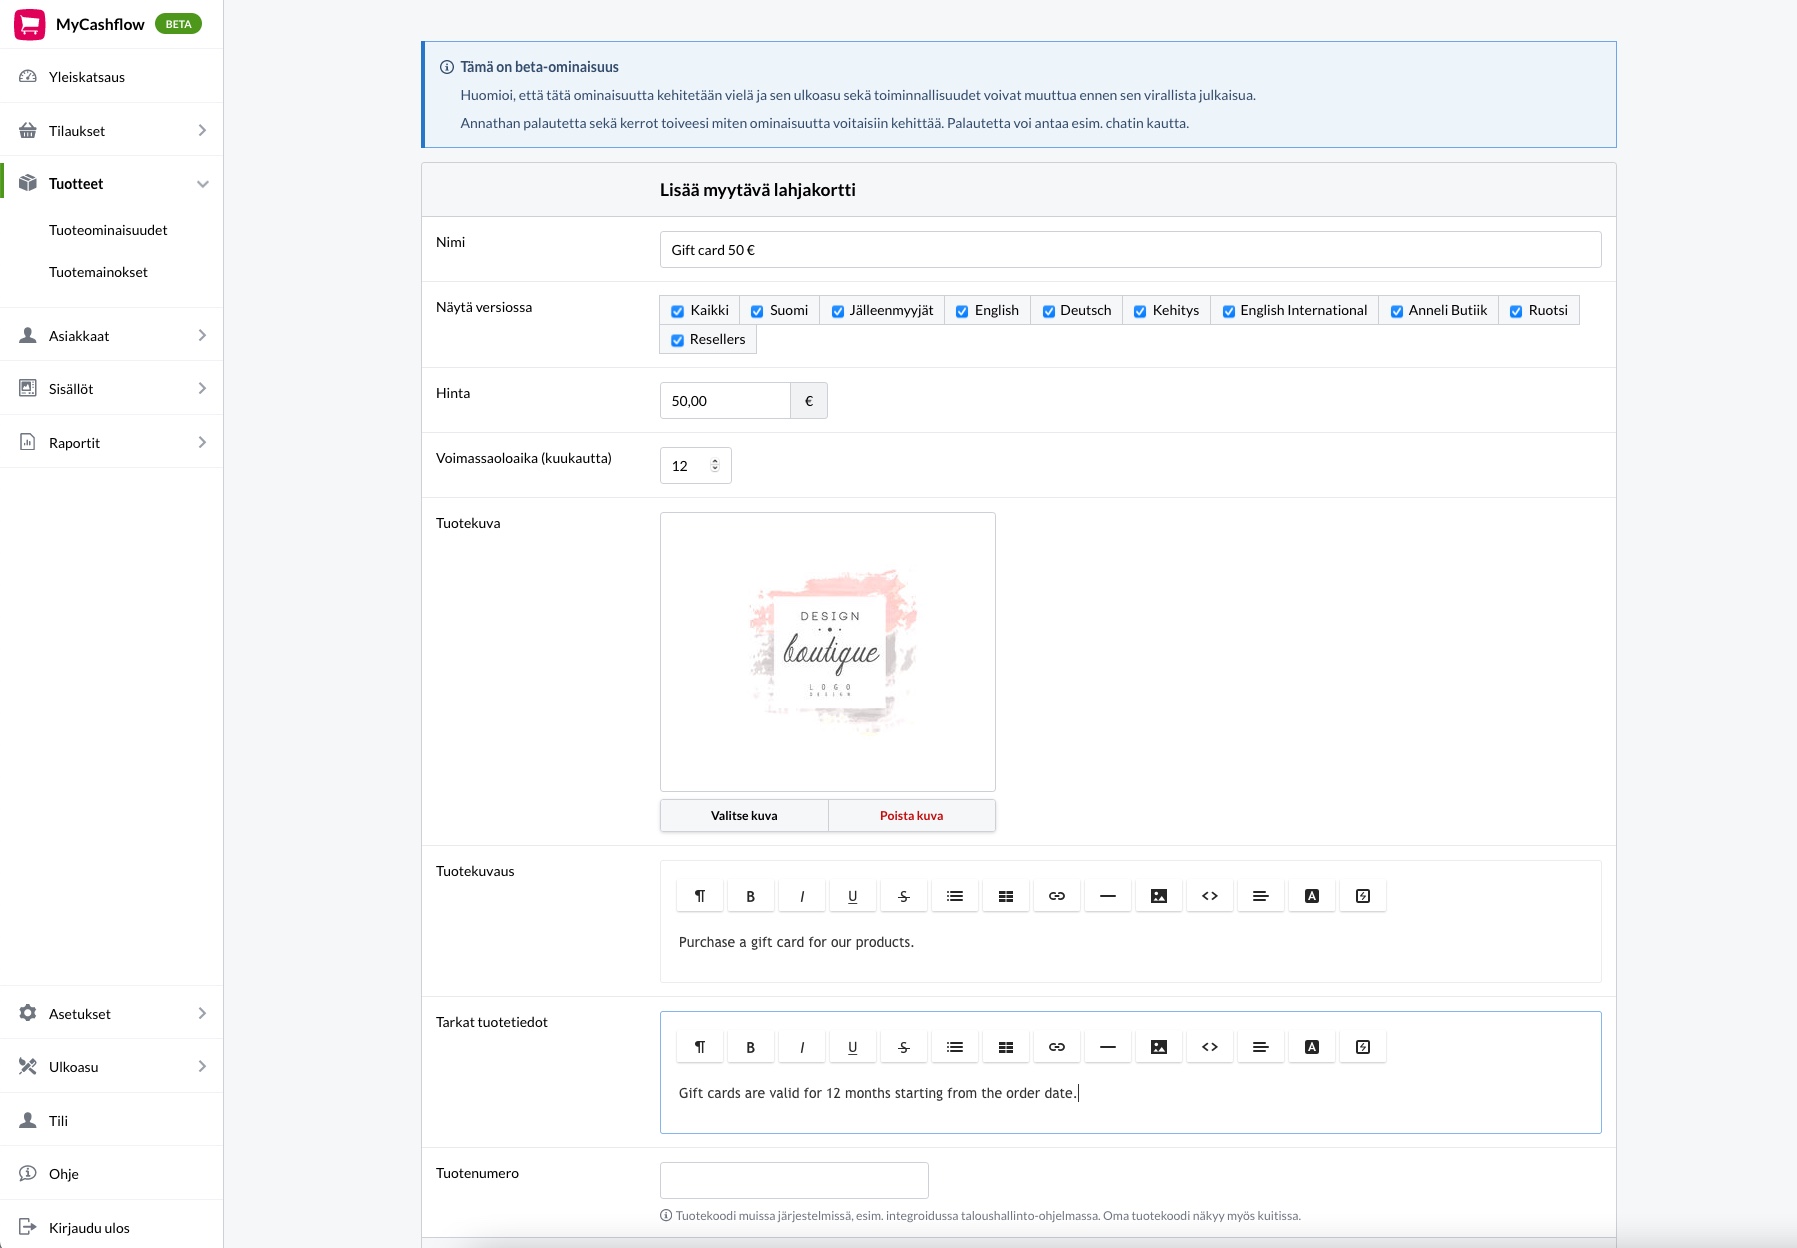Toggle the Jälleenmyyjät checkbox
The width and height of the screenshot is (1797, 1248).
click(838, 311)
